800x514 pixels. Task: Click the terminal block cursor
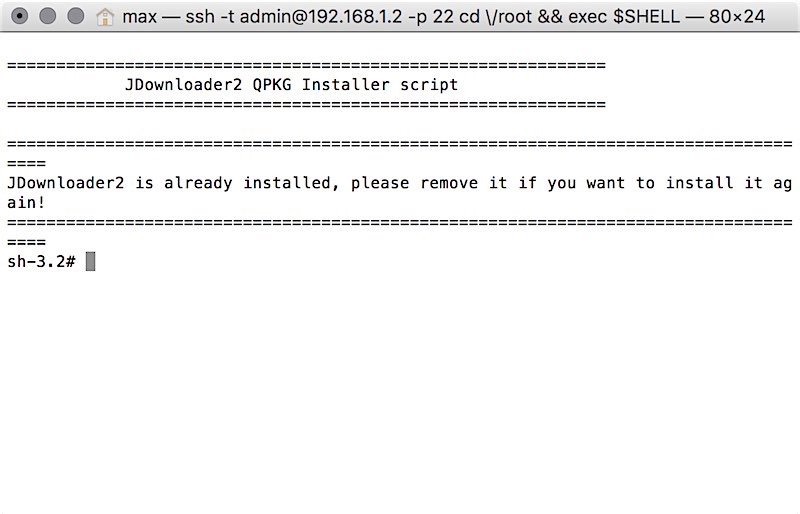pos(90,261)
